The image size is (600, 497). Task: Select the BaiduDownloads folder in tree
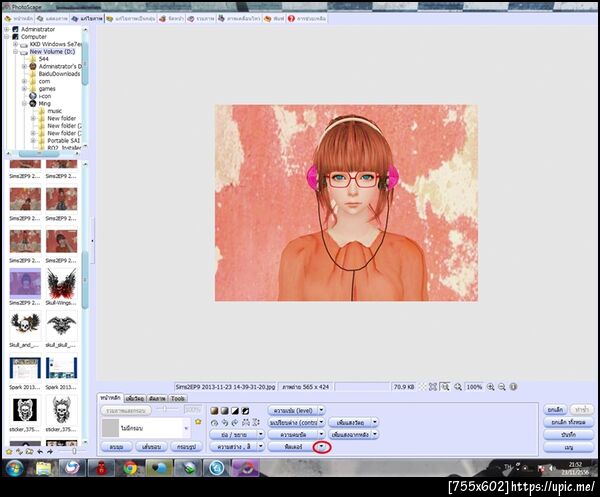[59, 74]
